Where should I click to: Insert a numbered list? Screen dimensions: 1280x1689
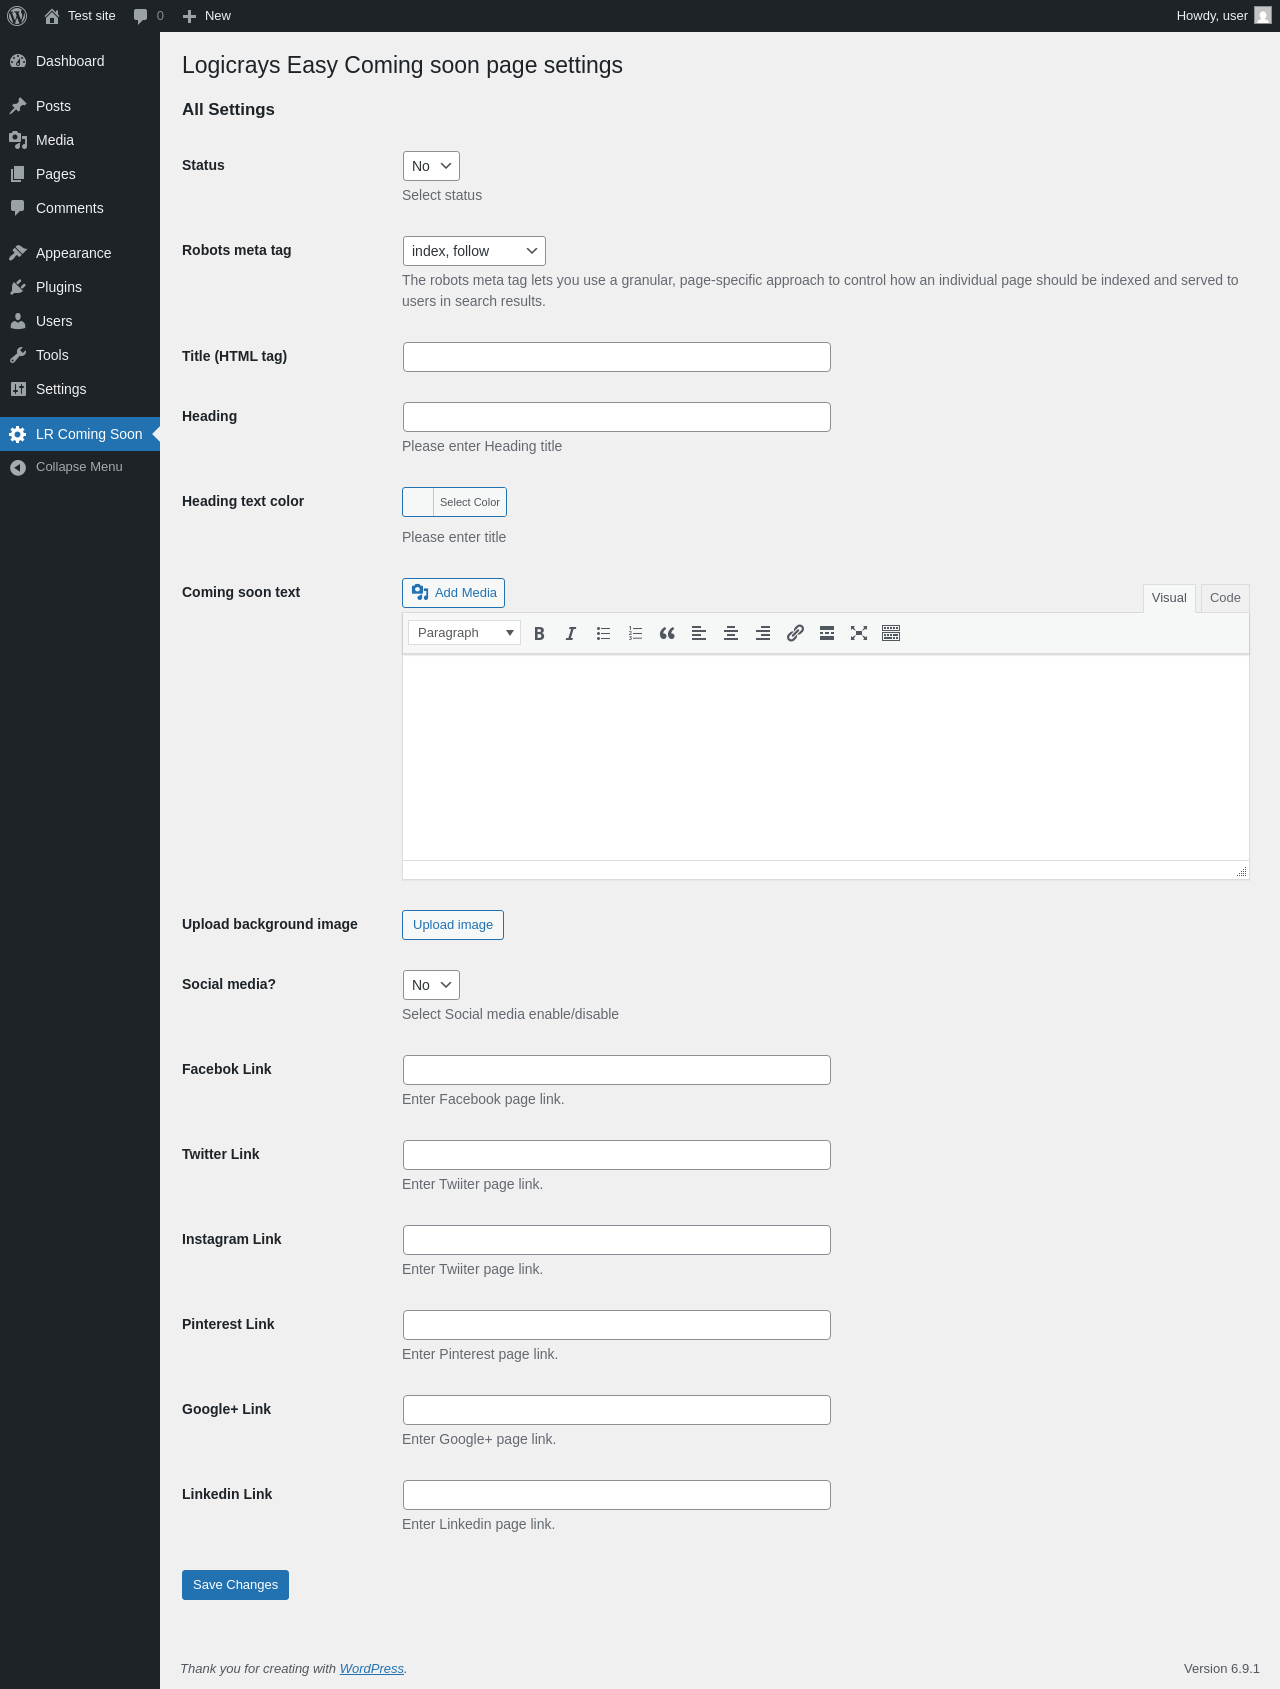[635, 633]
